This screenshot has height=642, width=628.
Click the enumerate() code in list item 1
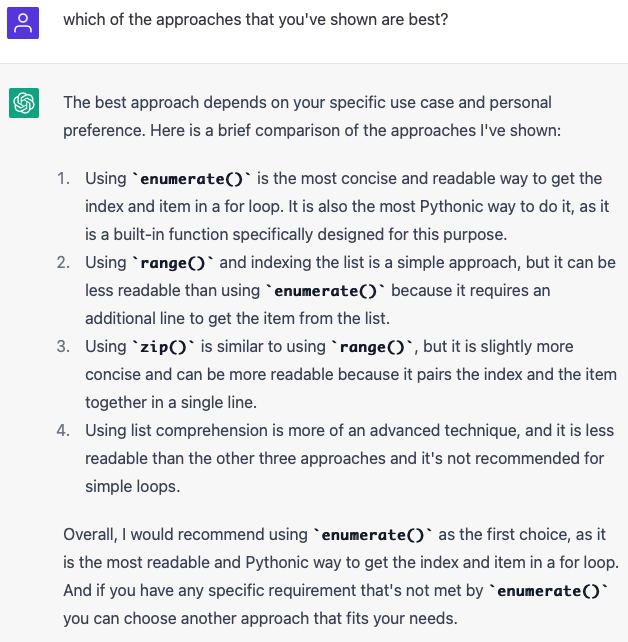pos(192,179)
